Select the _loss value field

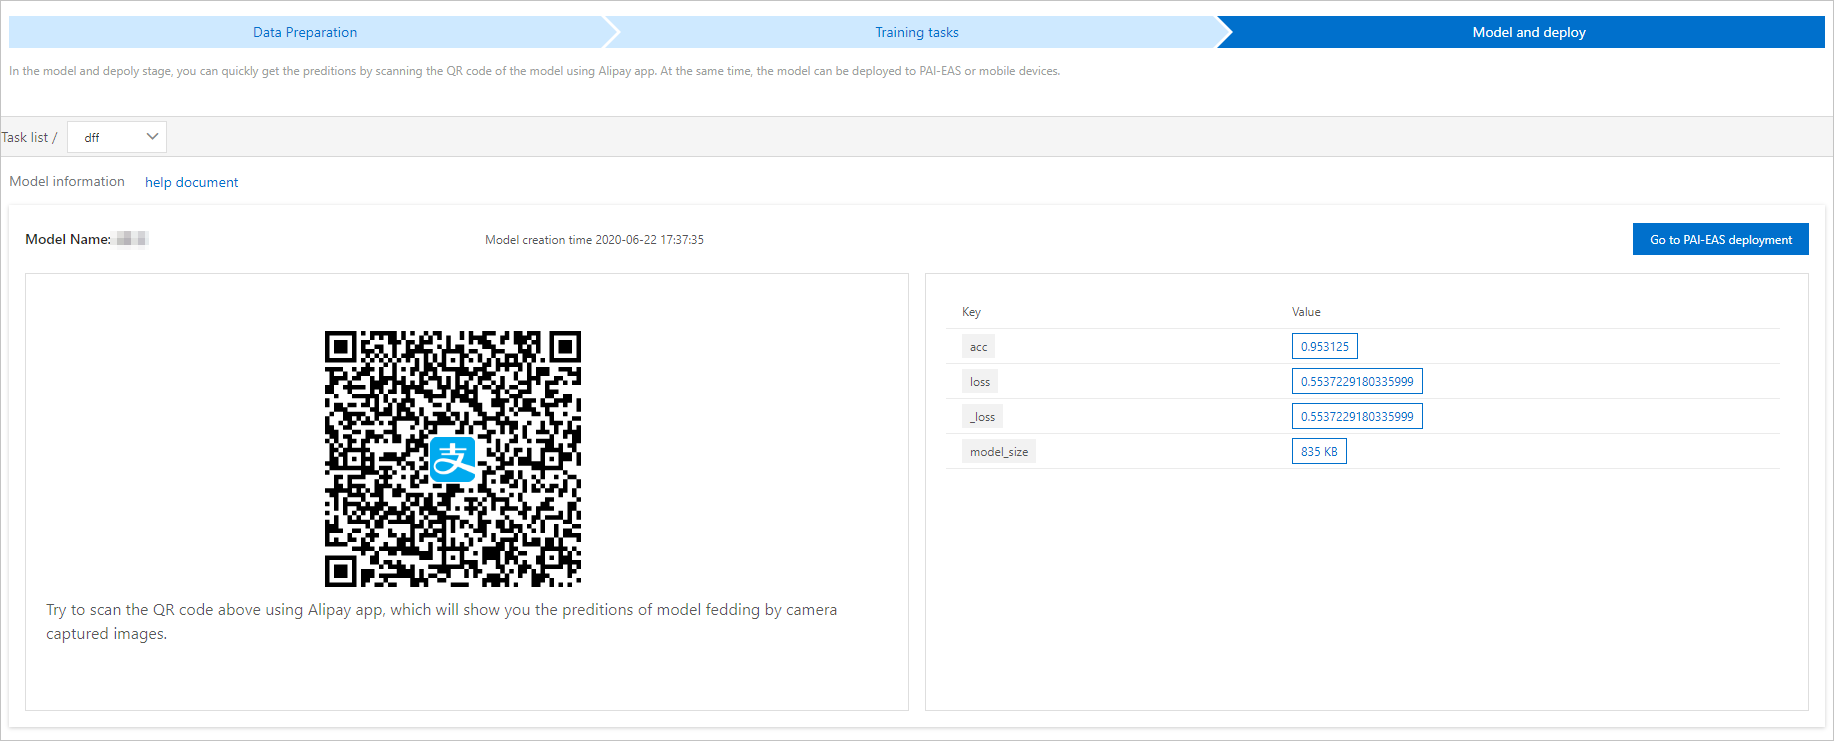click(x=1357, y=416)
